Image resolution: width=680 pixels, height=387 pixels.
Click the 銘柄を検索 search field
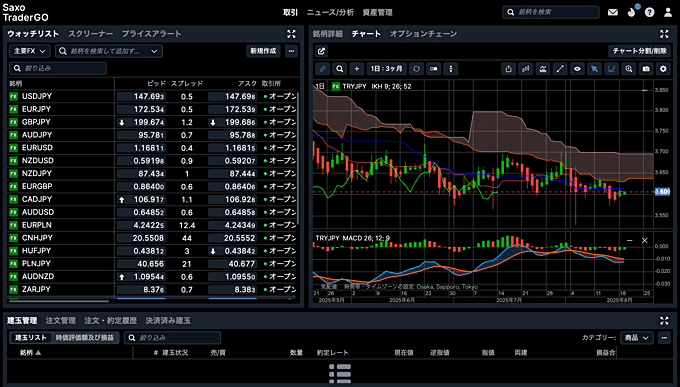pos(551,12)
